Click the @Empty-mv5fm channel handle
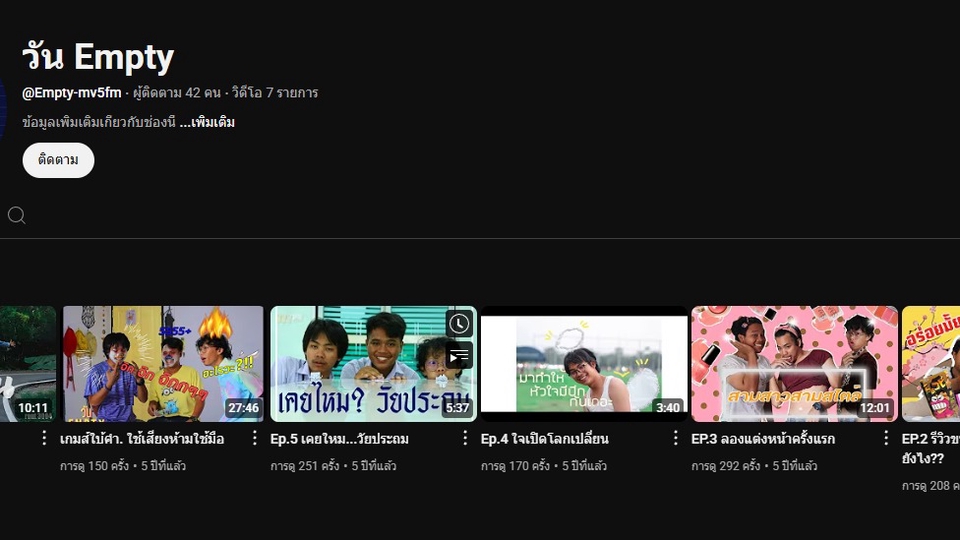The image size is (960, 540). coord(72,93)
